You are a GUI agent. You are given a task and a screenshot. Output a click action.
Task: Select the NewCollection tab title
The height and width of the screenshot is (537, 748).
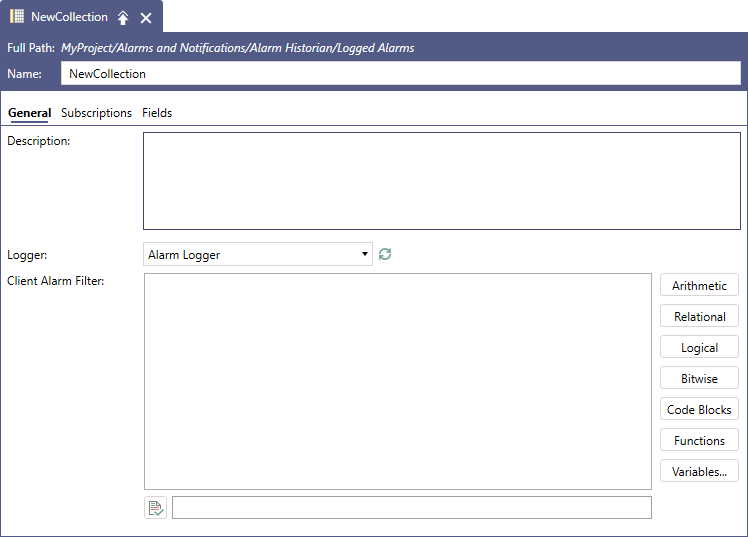coord(69,17)
